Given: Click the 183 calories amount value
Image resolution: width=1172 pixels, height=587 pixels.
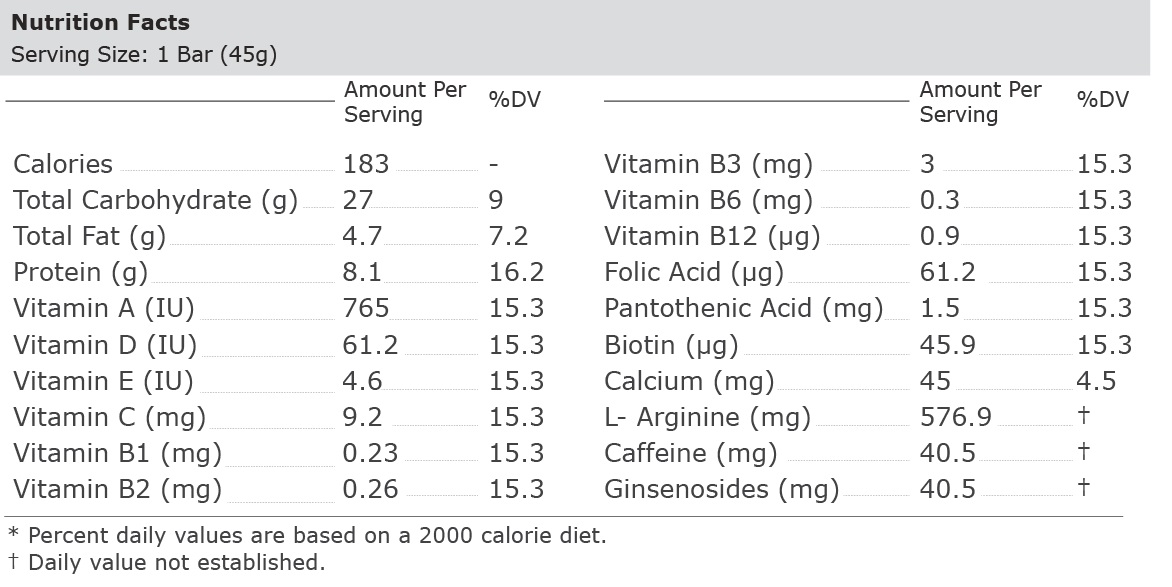Looking at the screenshot, I should point(366,164).
